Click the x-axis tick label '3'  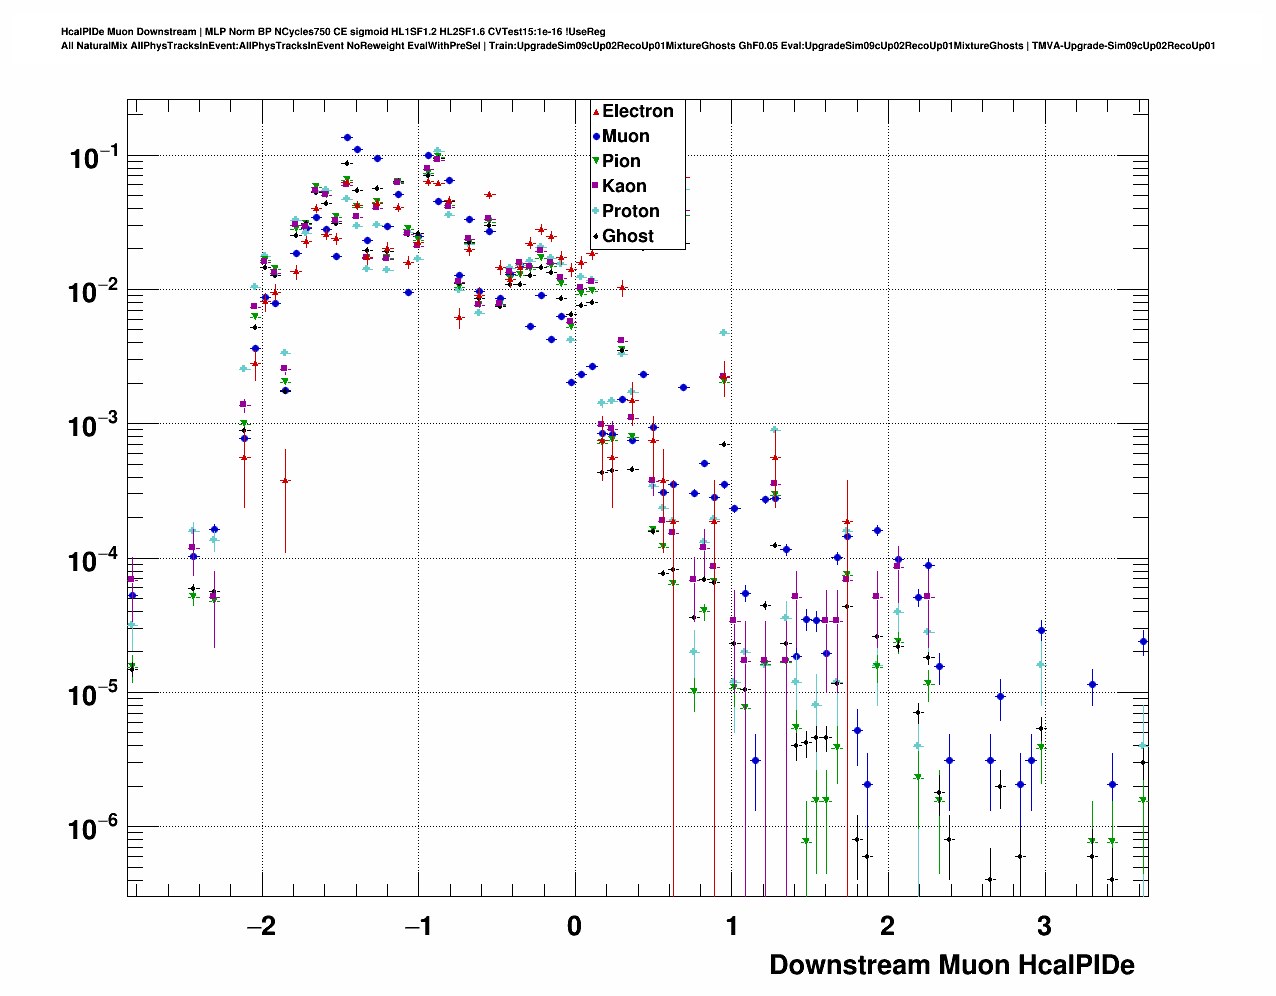pyautogui.click(x=1044, y=926)
